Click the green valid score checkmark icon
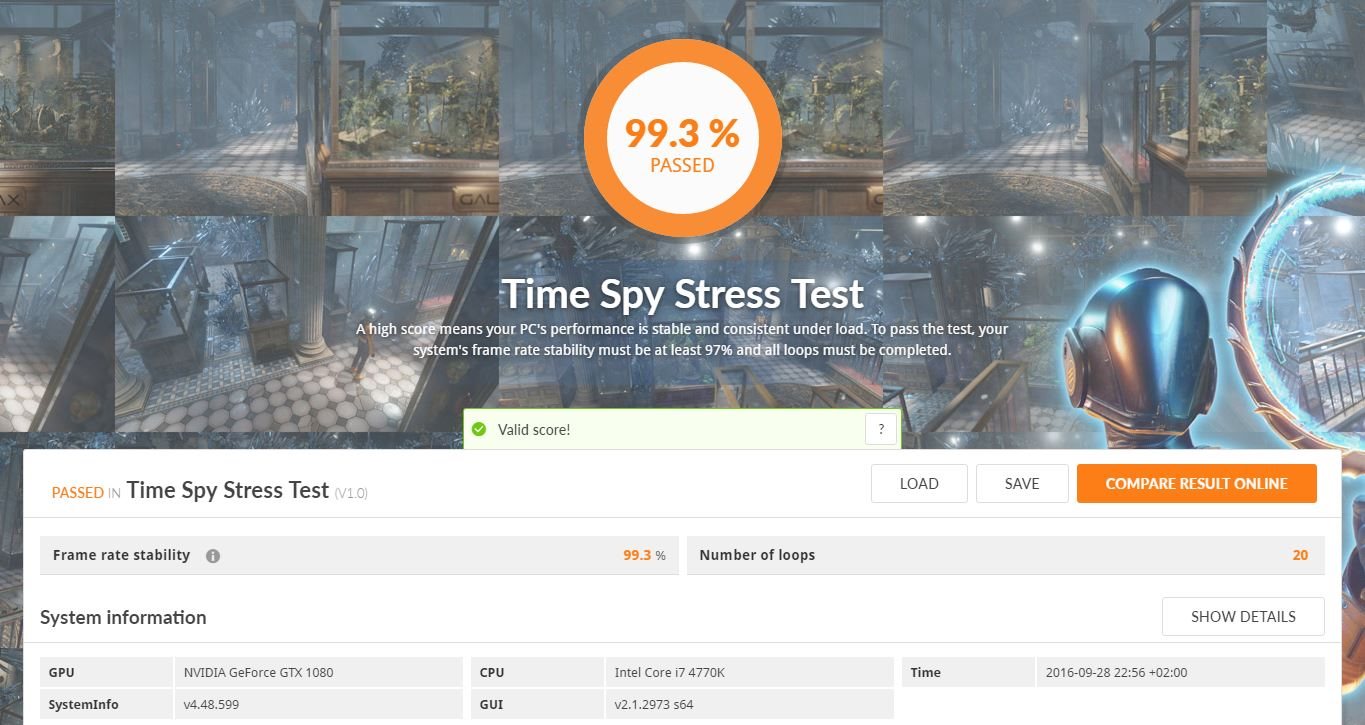Screen dimensions: 1365x725 pos(479,430)
